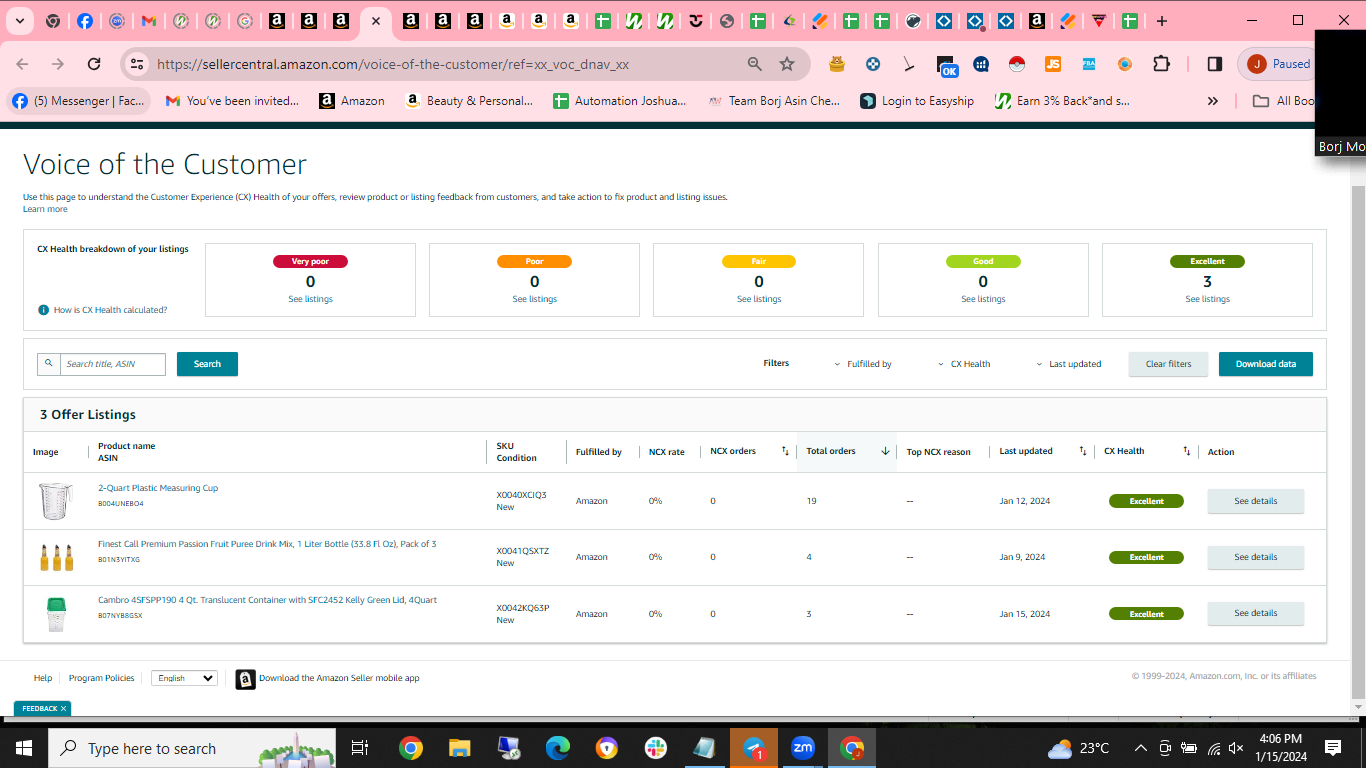
Task: Focus the Search title, ASIN field
Action: (113, 364)
